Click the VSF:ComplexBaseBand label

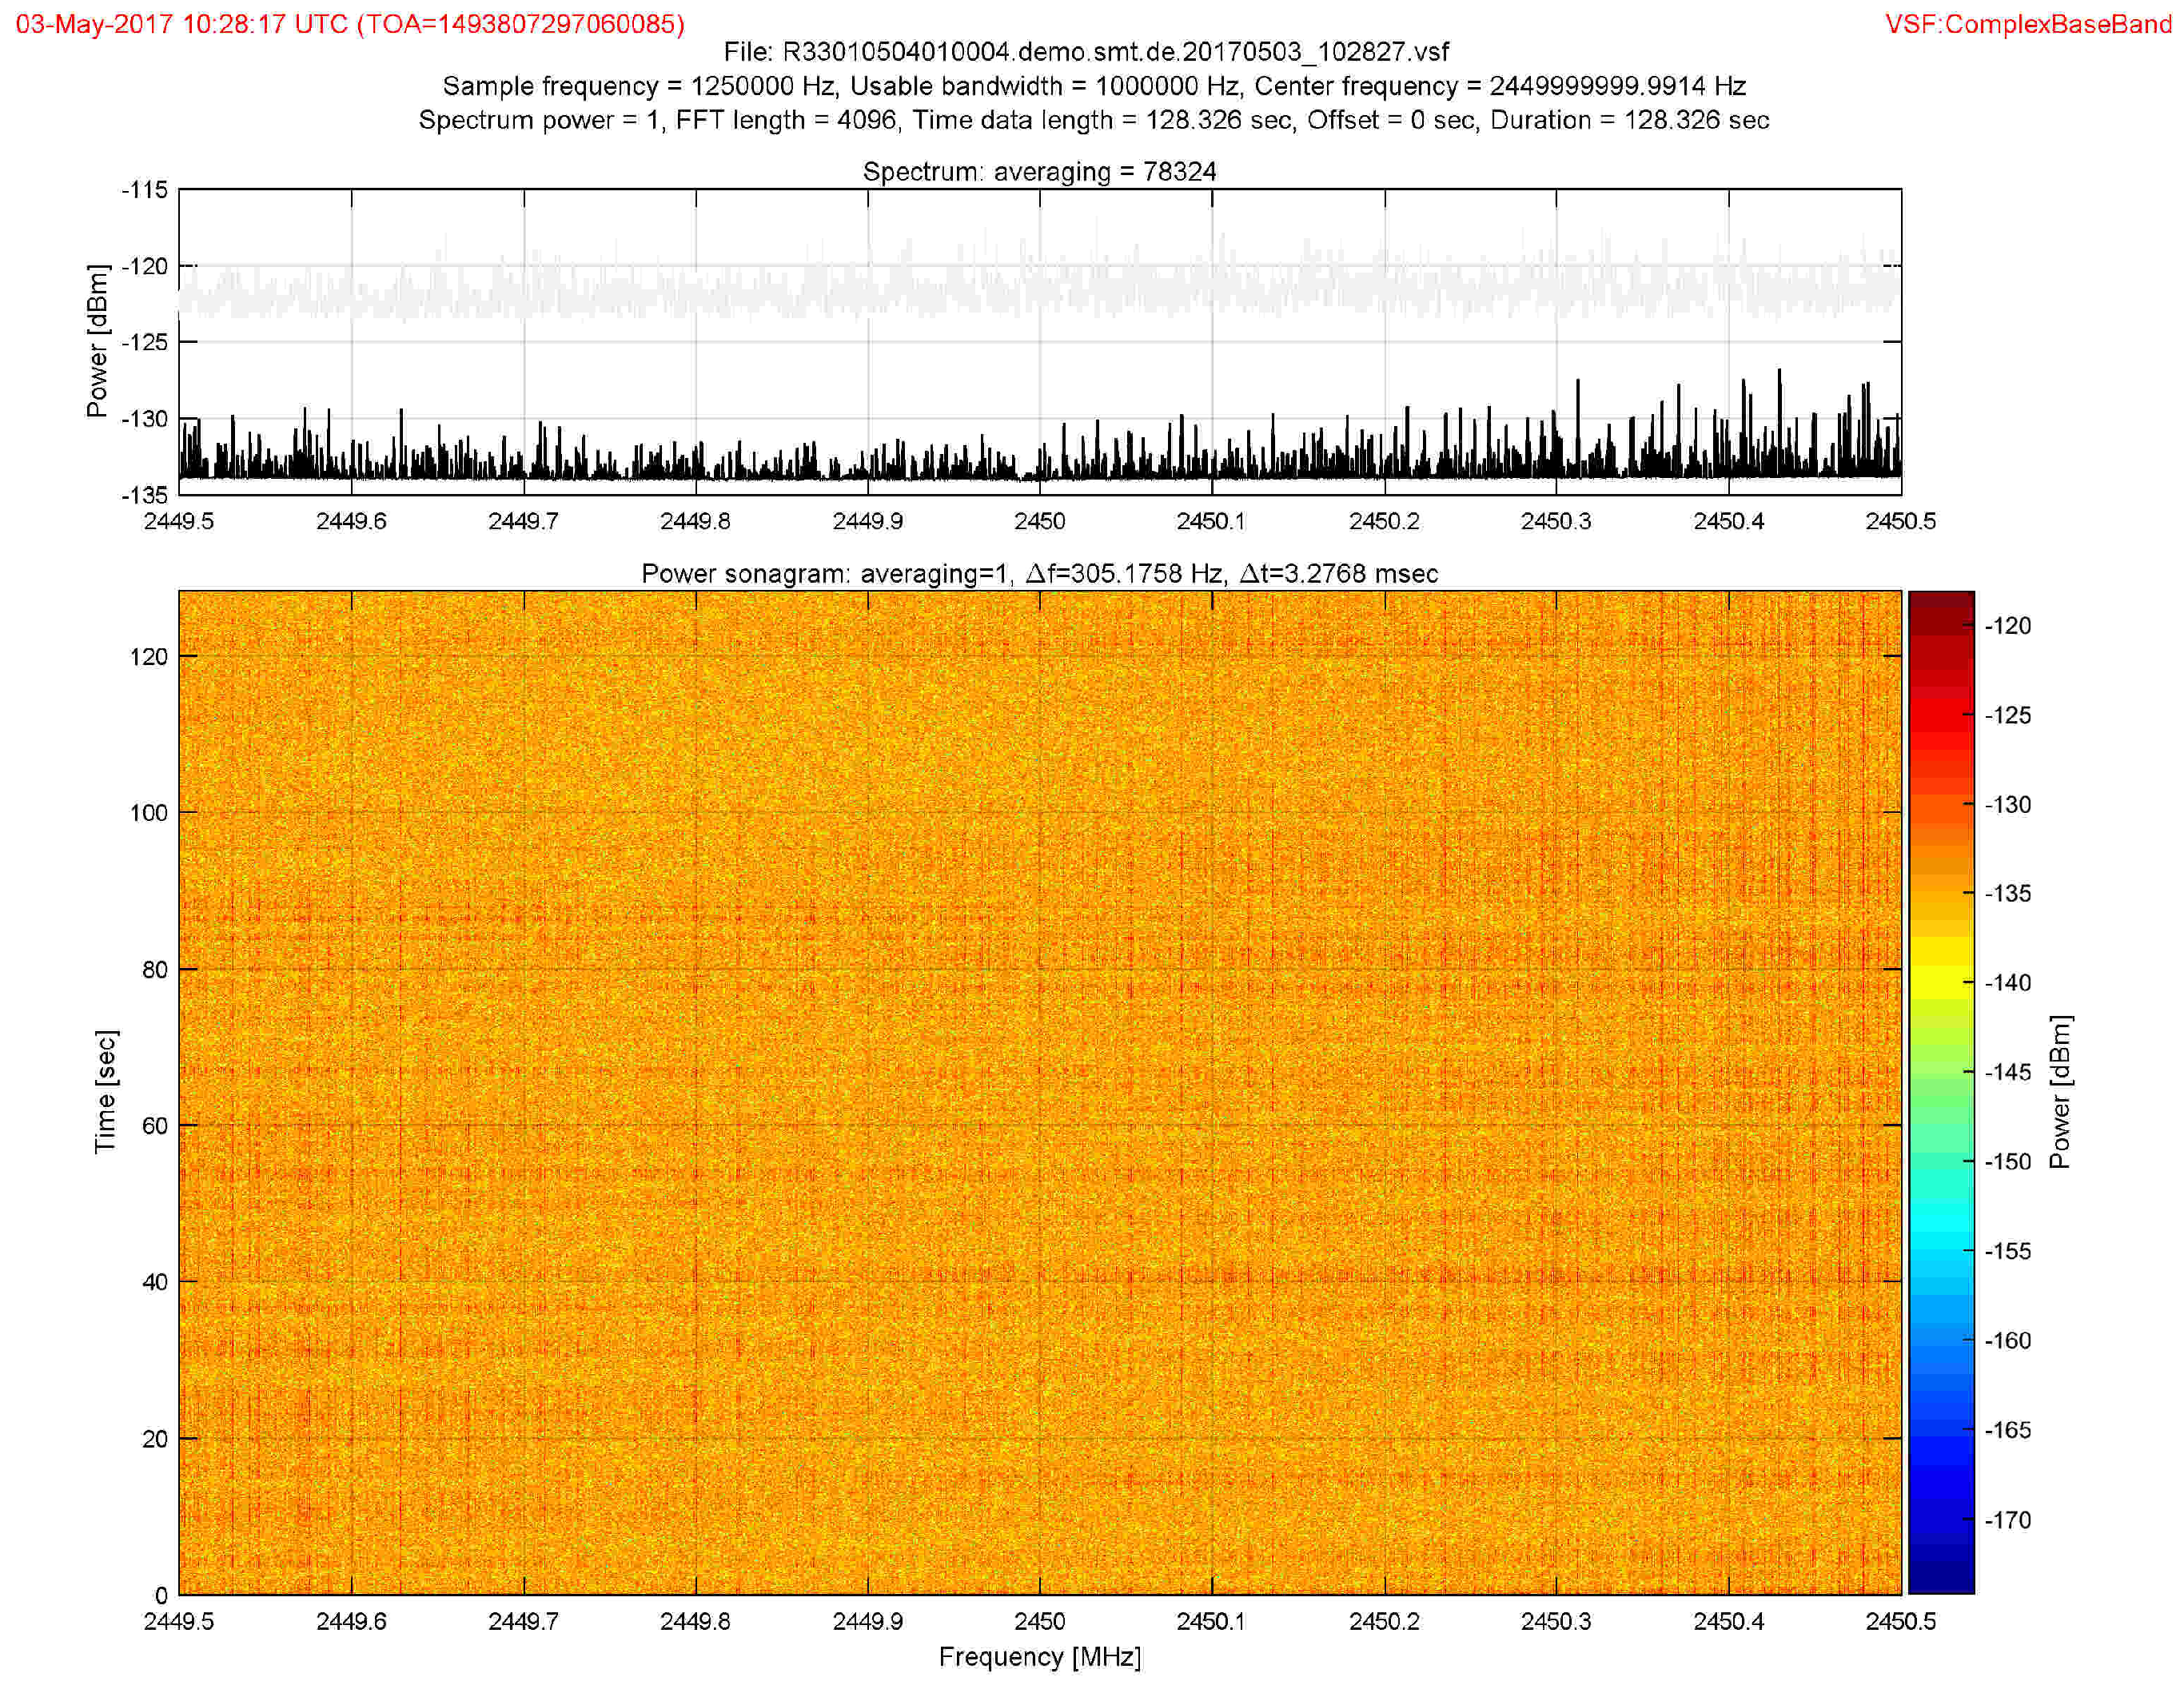click(x=2028, y=24)
